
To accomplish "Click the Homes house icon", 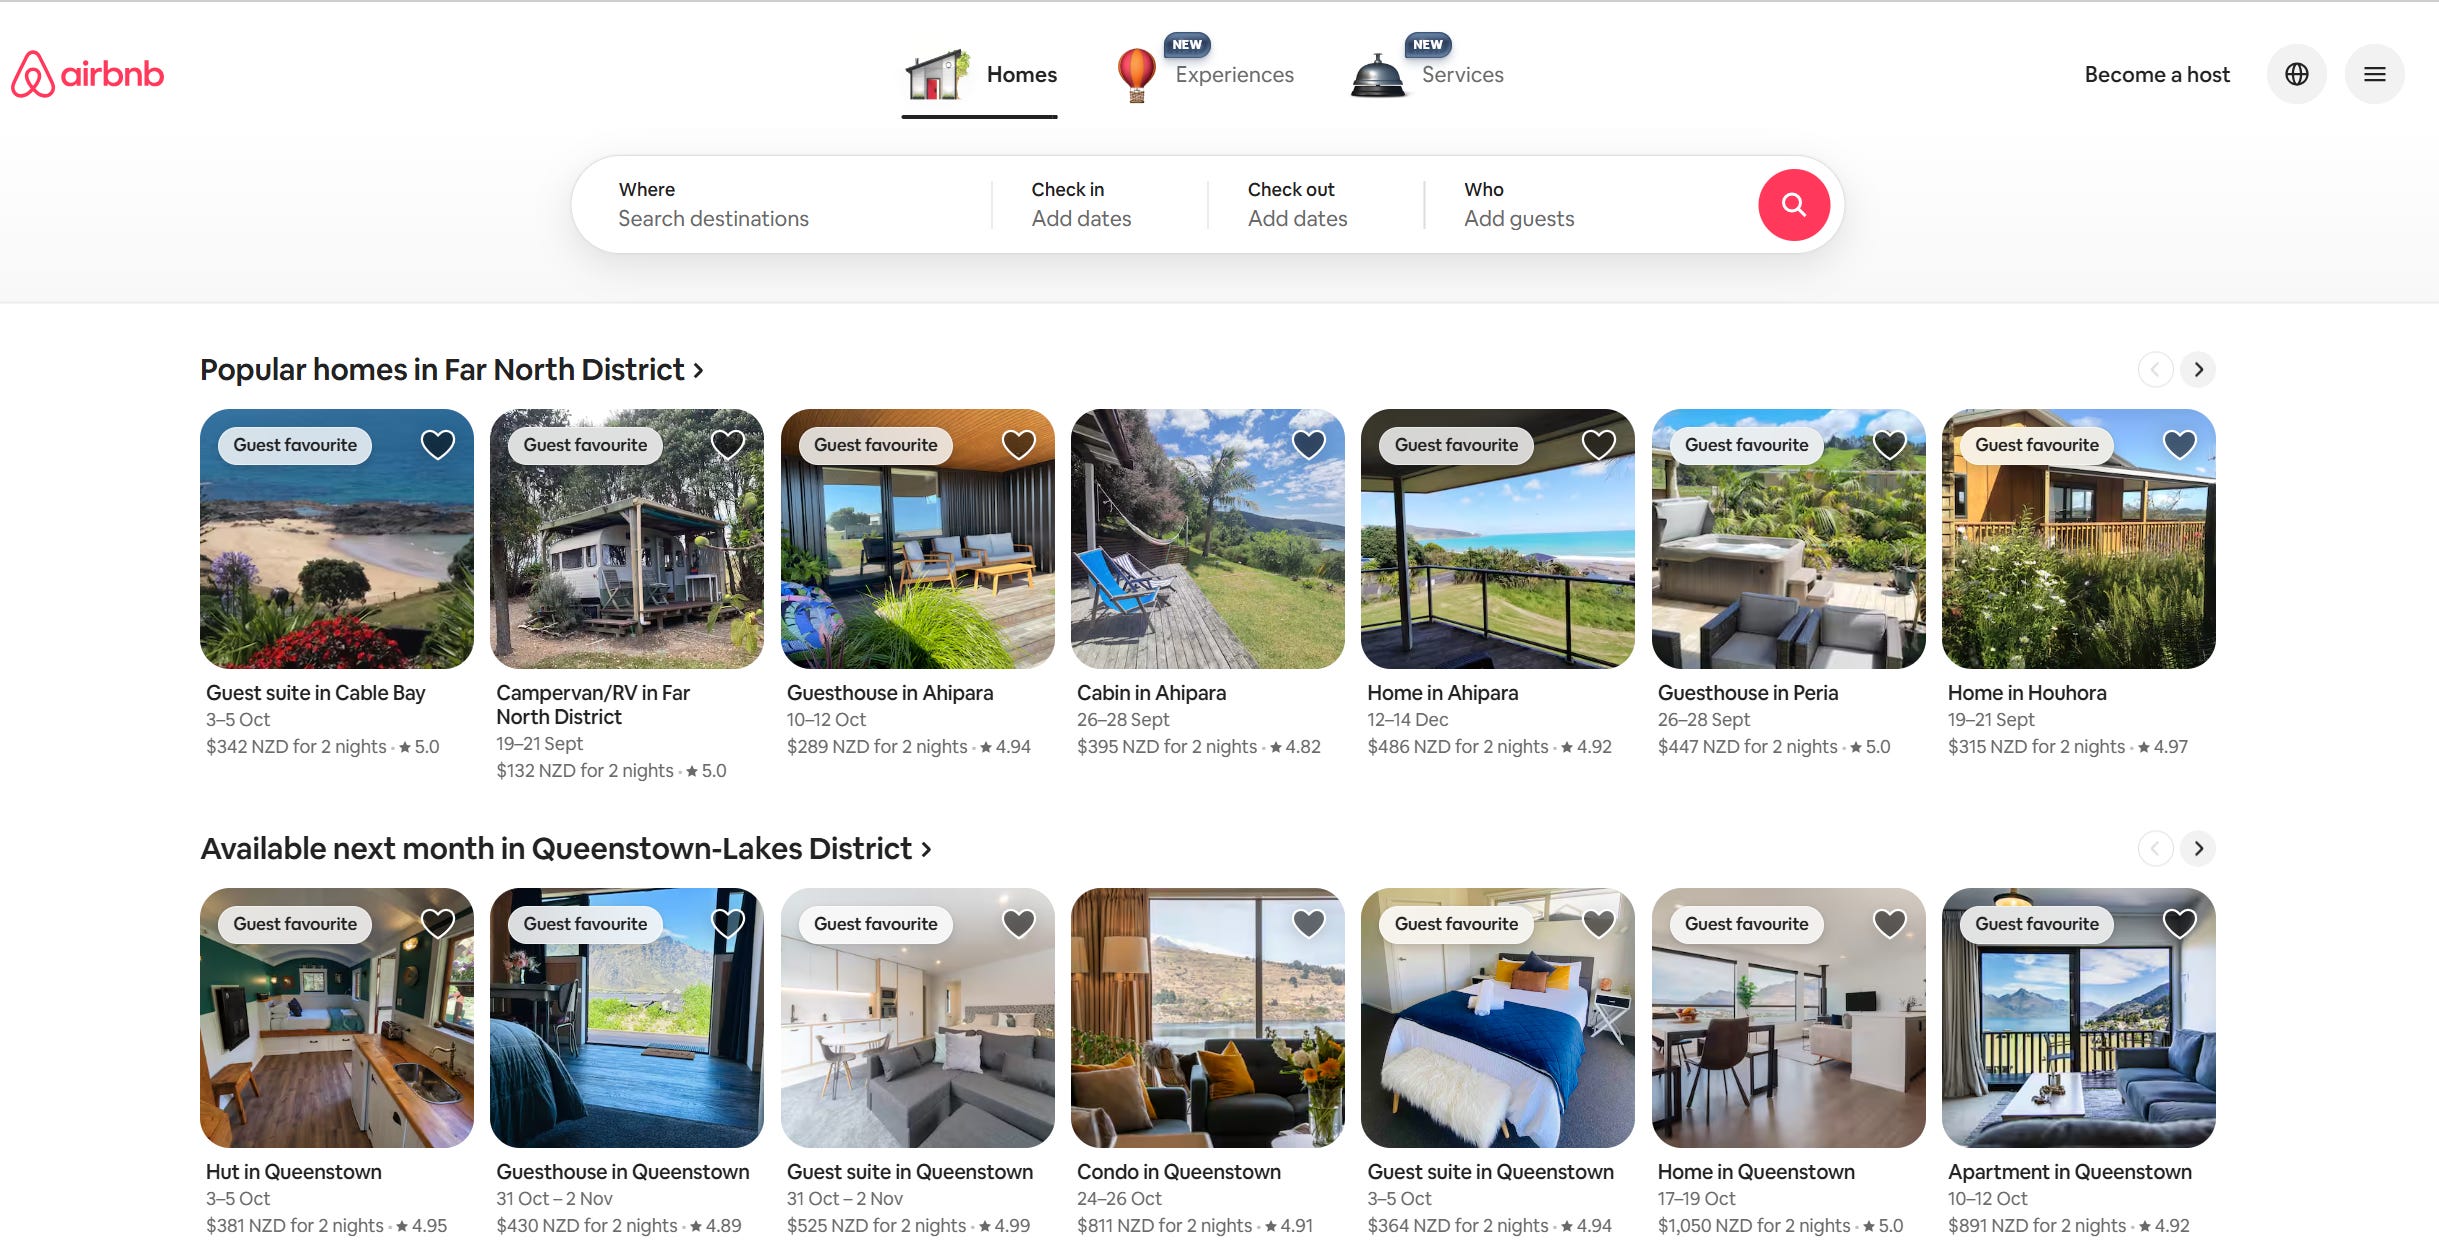I will click(937, 75).
